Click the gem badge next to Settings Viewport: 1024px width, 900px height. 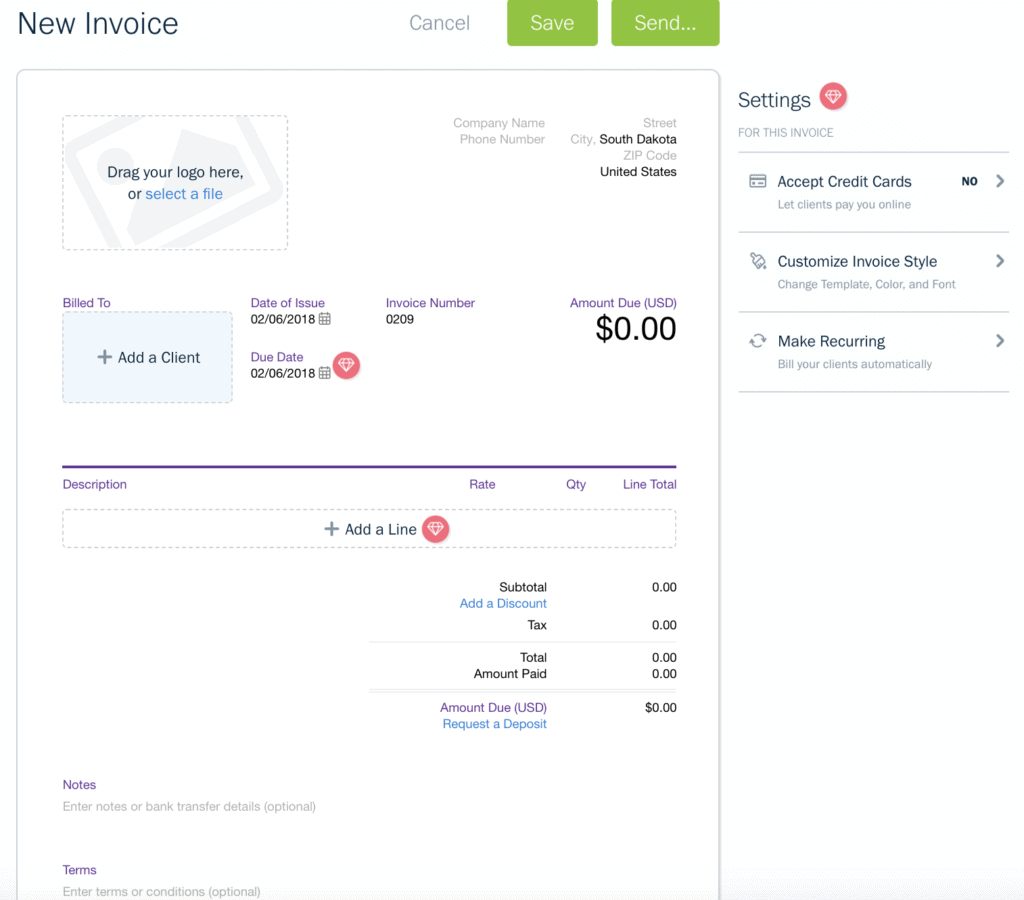point(833,96)
